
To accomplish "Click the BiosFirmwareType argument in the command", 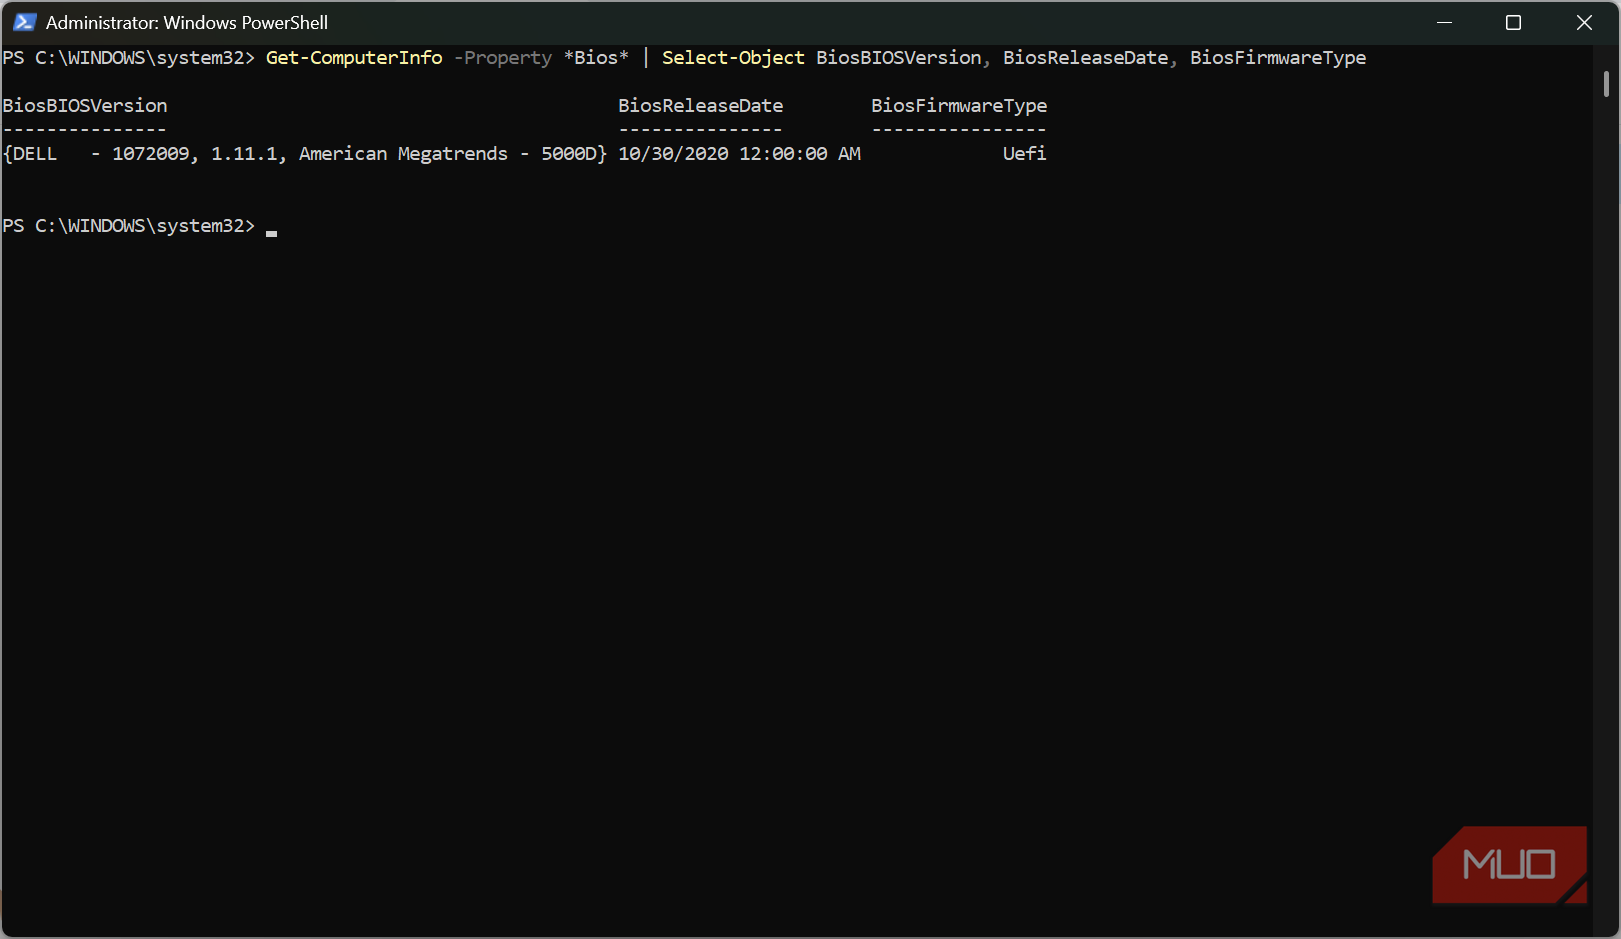I will coord(1278,58).
